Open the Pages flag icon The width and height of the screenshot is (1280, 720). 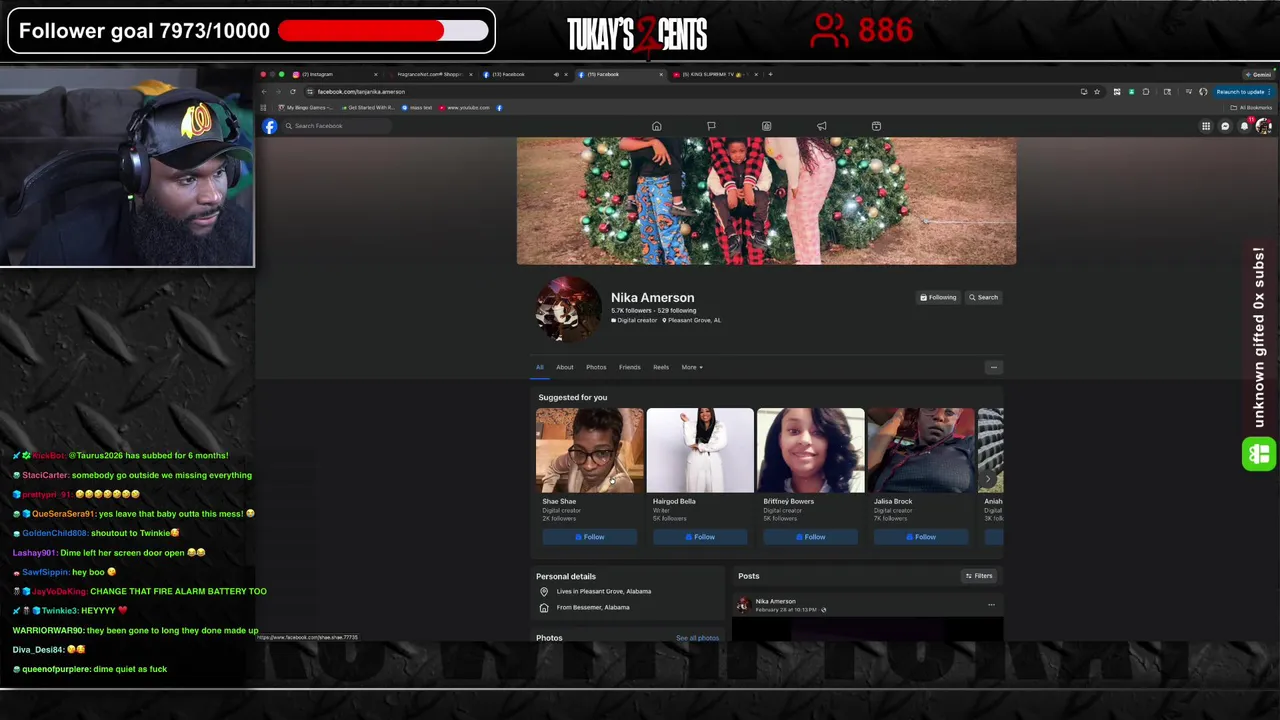711,126
